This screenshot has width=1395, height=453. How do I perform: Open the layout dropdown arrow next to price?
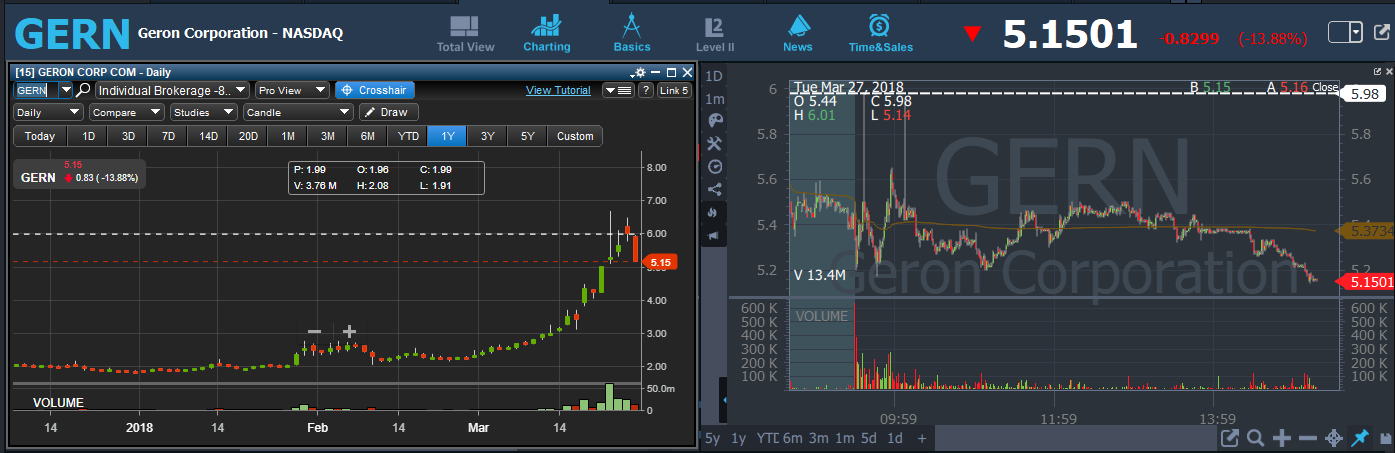[1356, 33]
